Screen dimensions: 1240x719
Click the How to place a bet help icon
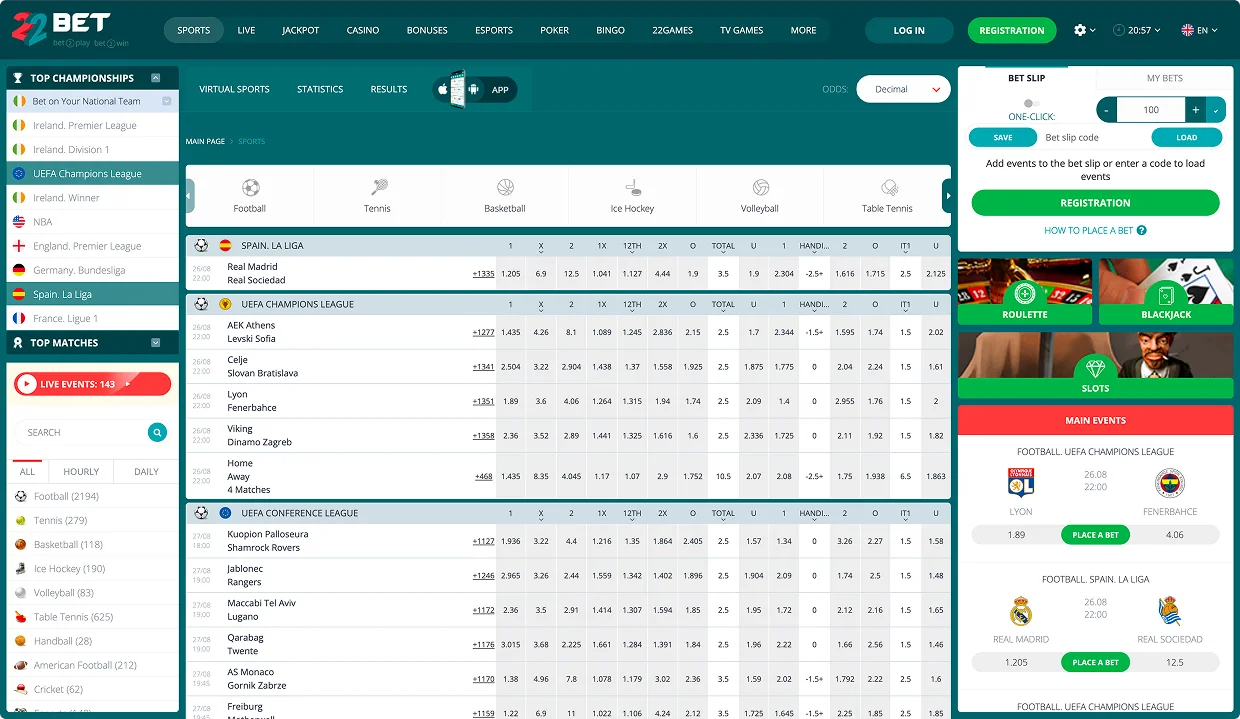click(x=1142, y=230)
